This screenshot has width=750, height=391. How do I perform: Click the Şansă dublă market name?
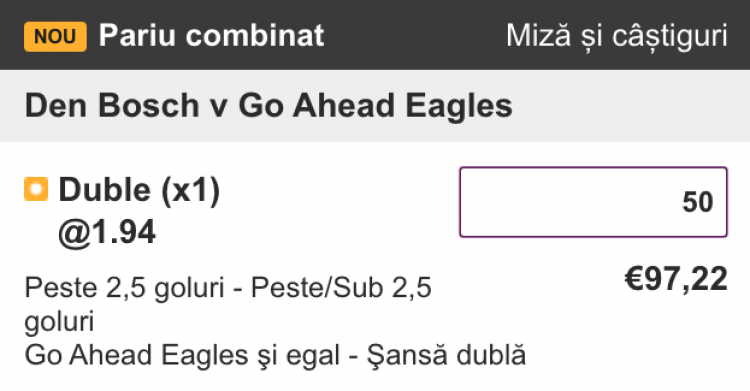pos(446,356)
